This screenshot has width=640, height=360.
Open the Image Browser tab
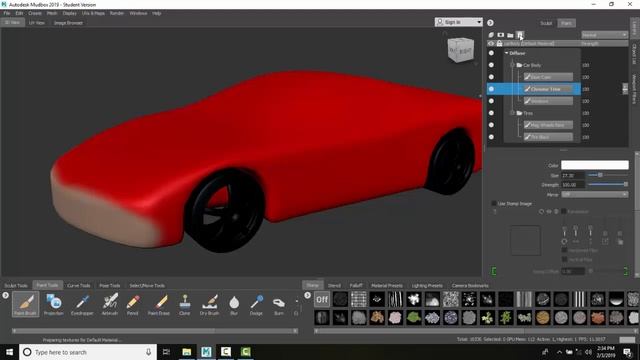tap(68, 23)
